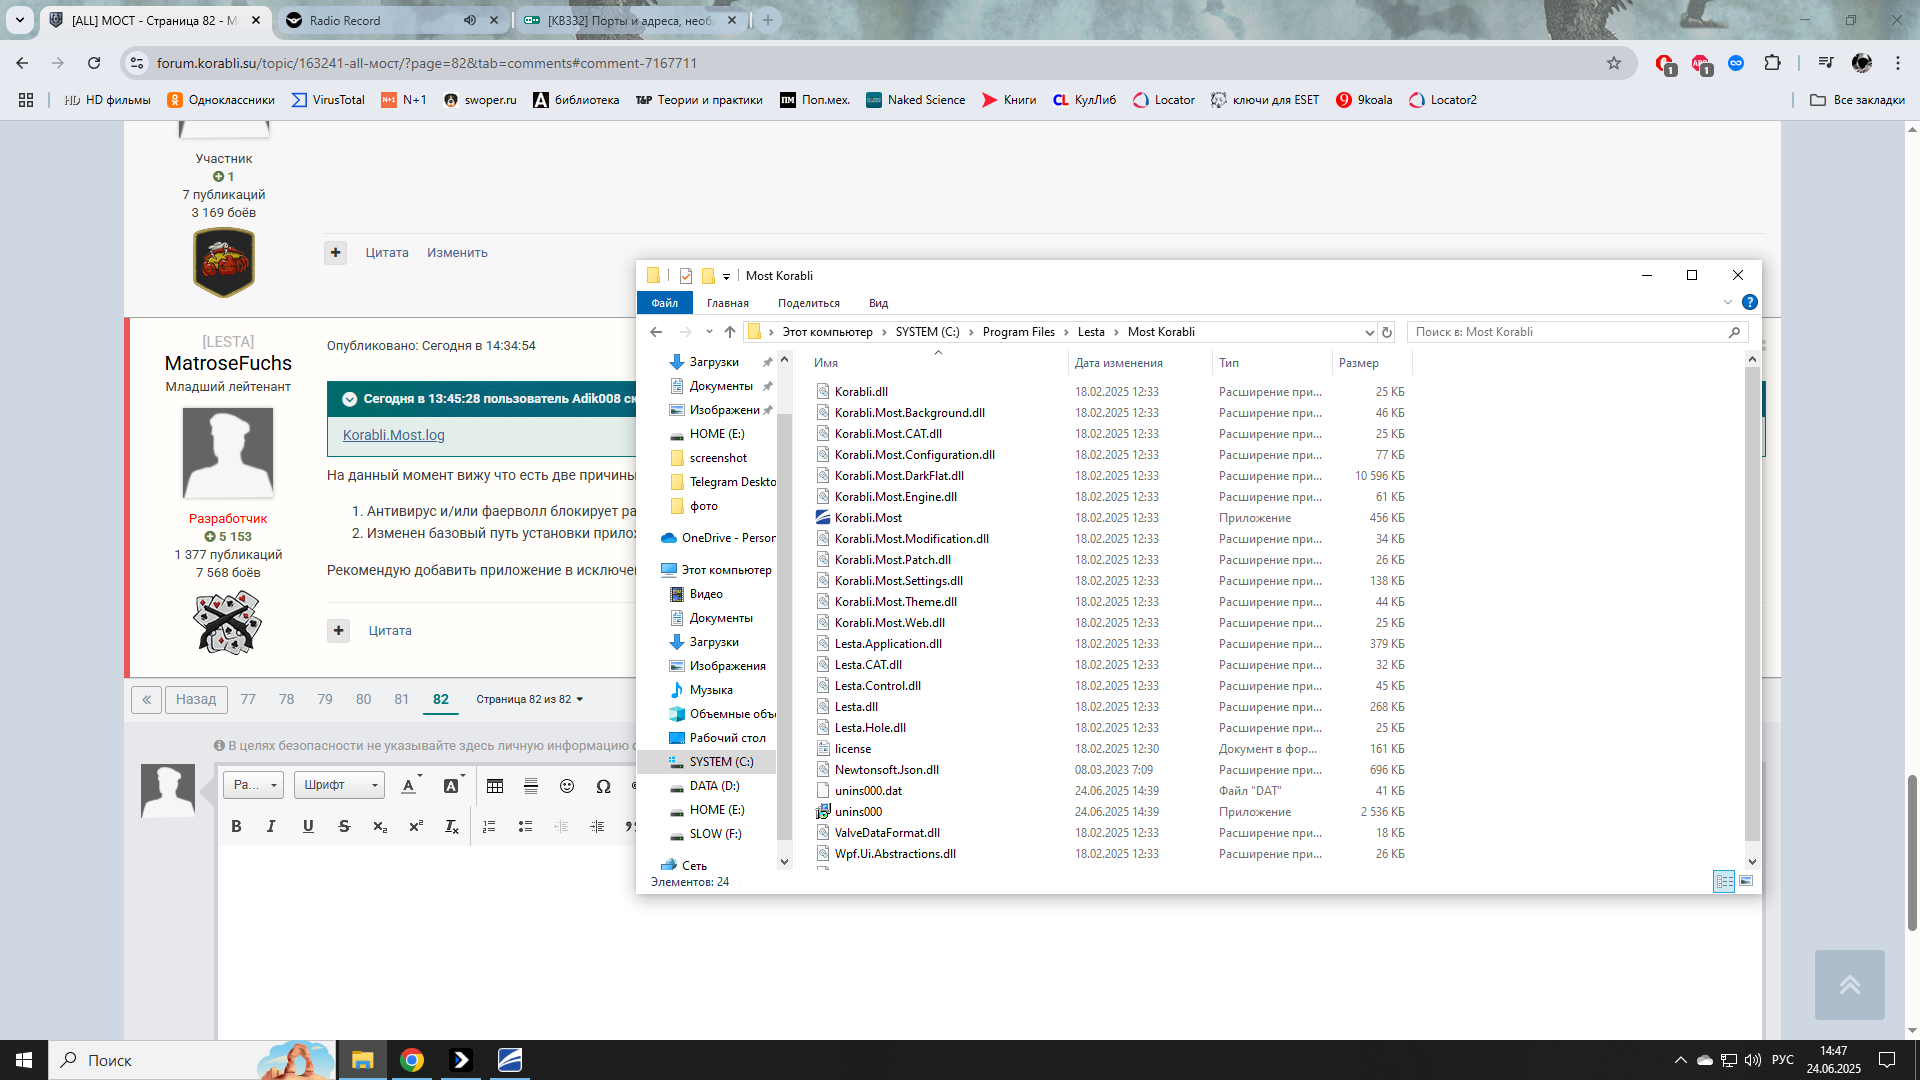Open the Explorer recent locations dropdown
1920x1080 pixels.
click(x=709, y=332)
